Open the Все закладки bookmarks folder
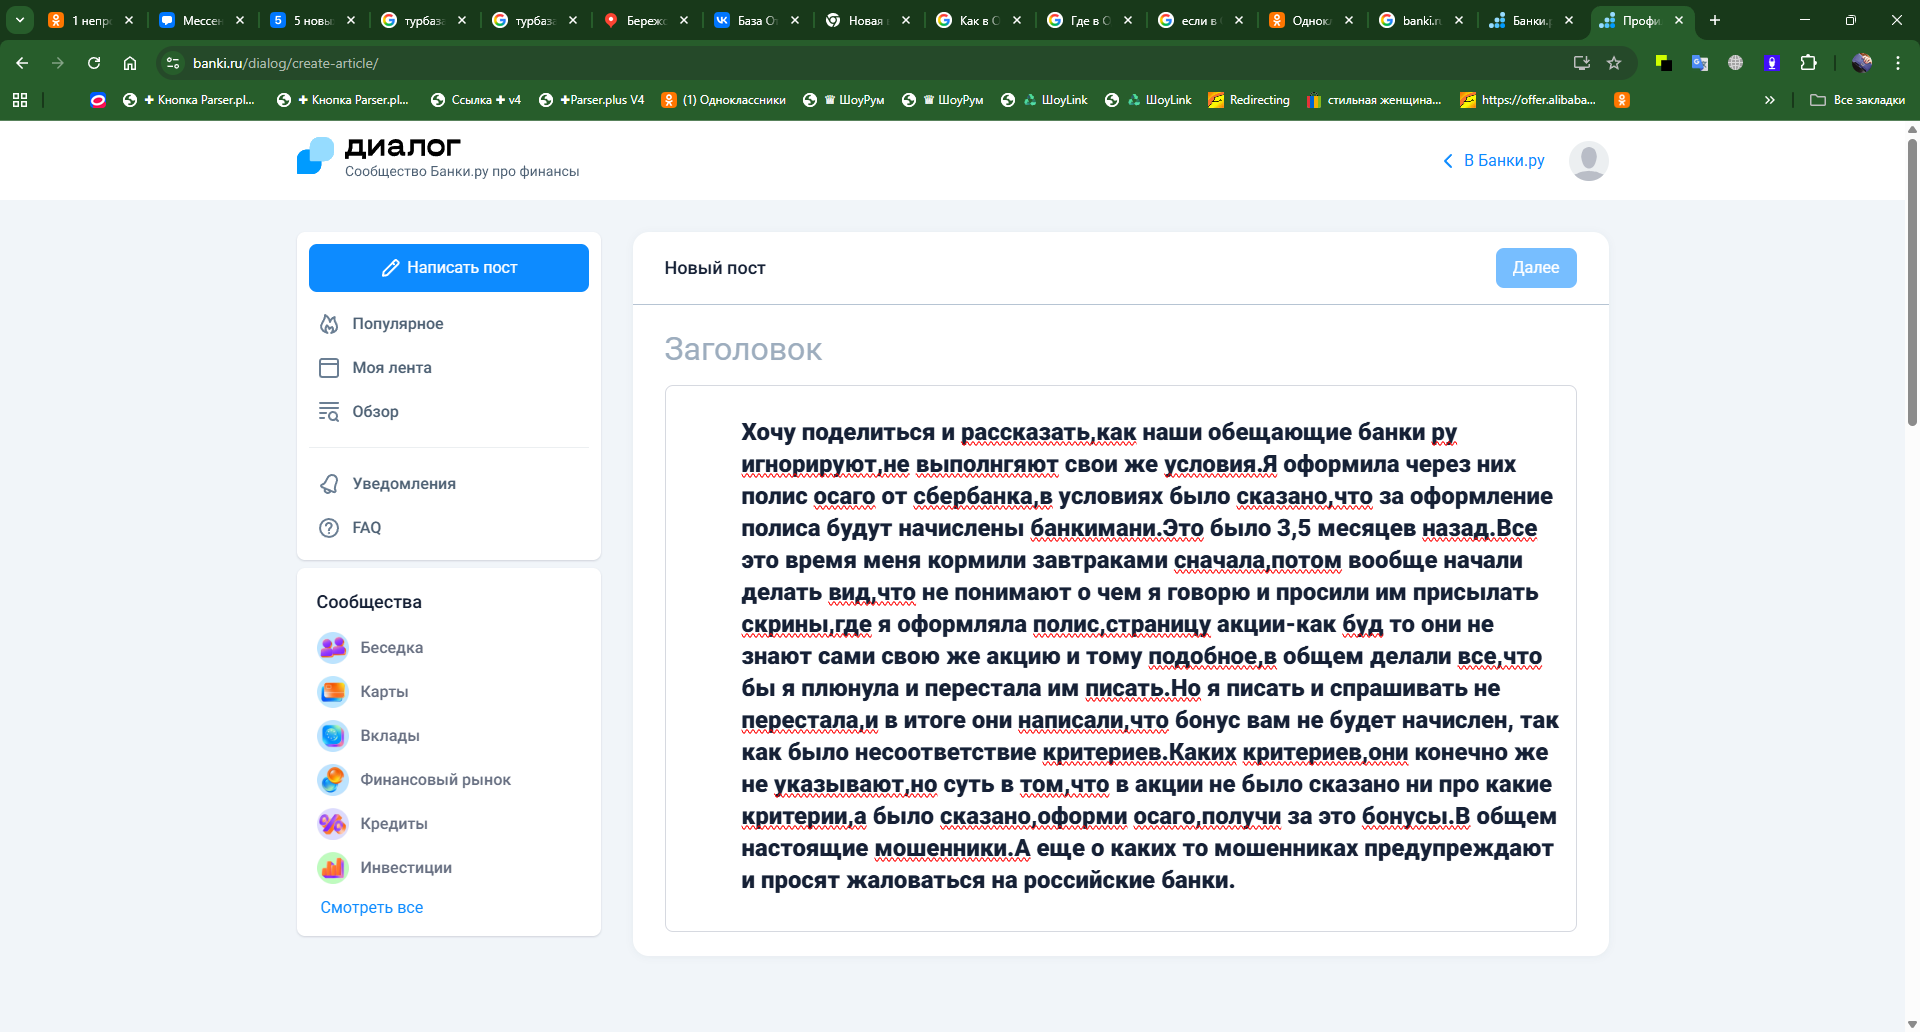 tap(1858, 100)
